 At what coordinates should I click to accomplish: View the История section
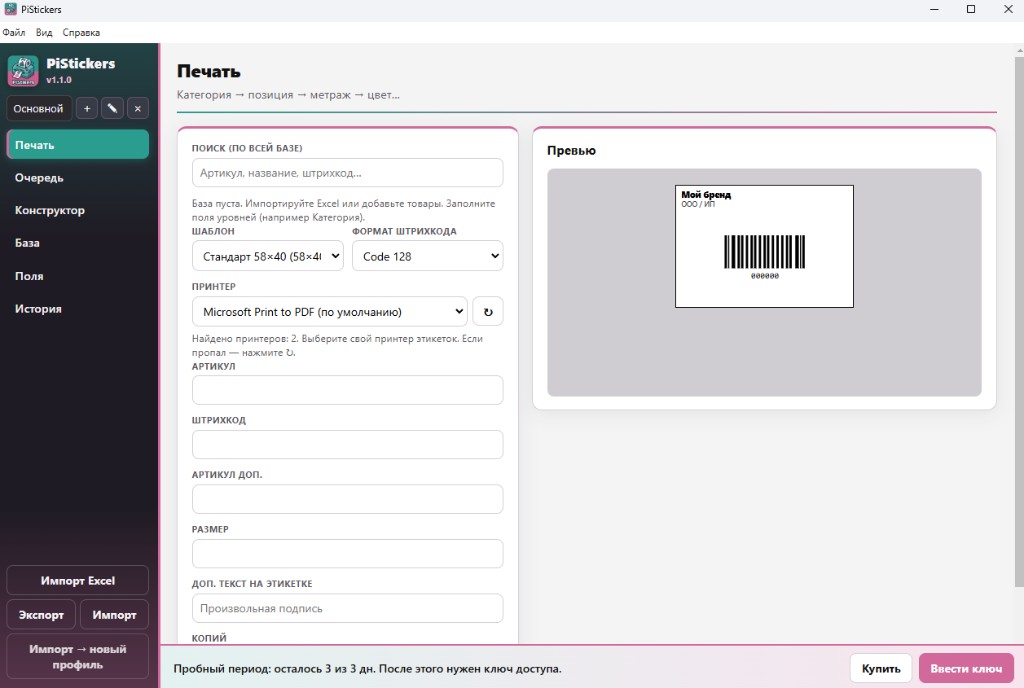[78, 309]
